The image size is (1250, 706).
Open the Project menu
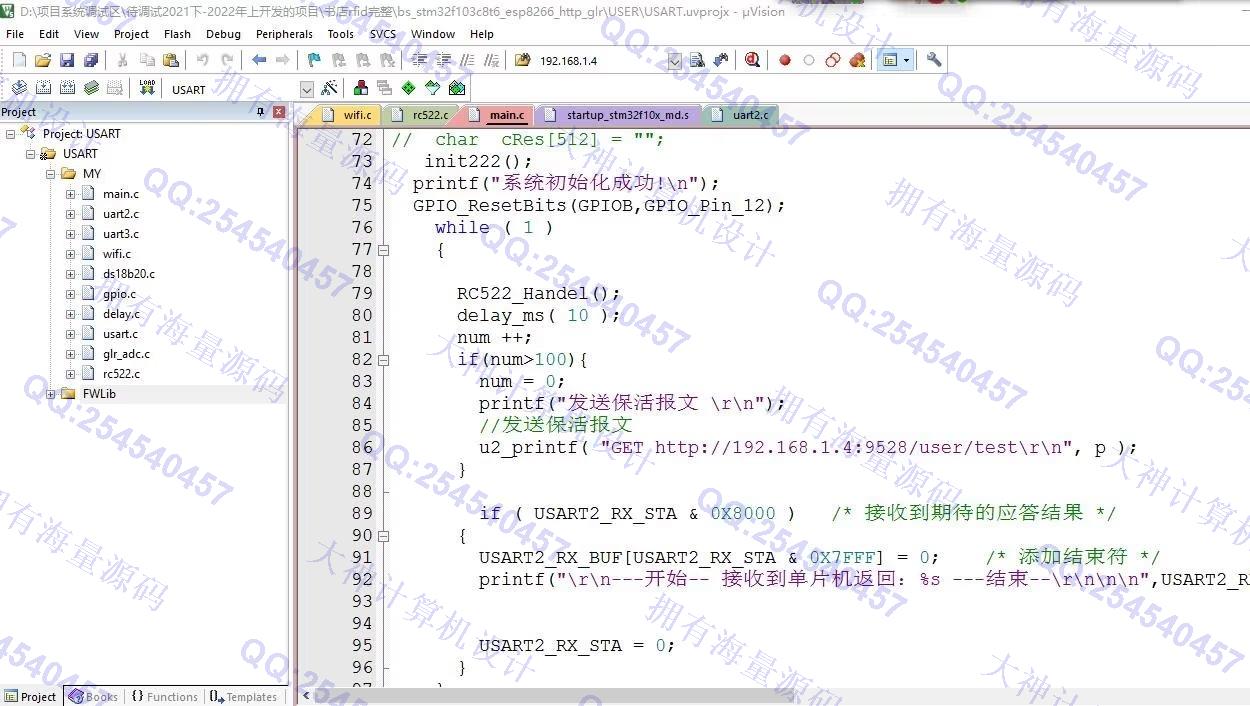[131, 34]
